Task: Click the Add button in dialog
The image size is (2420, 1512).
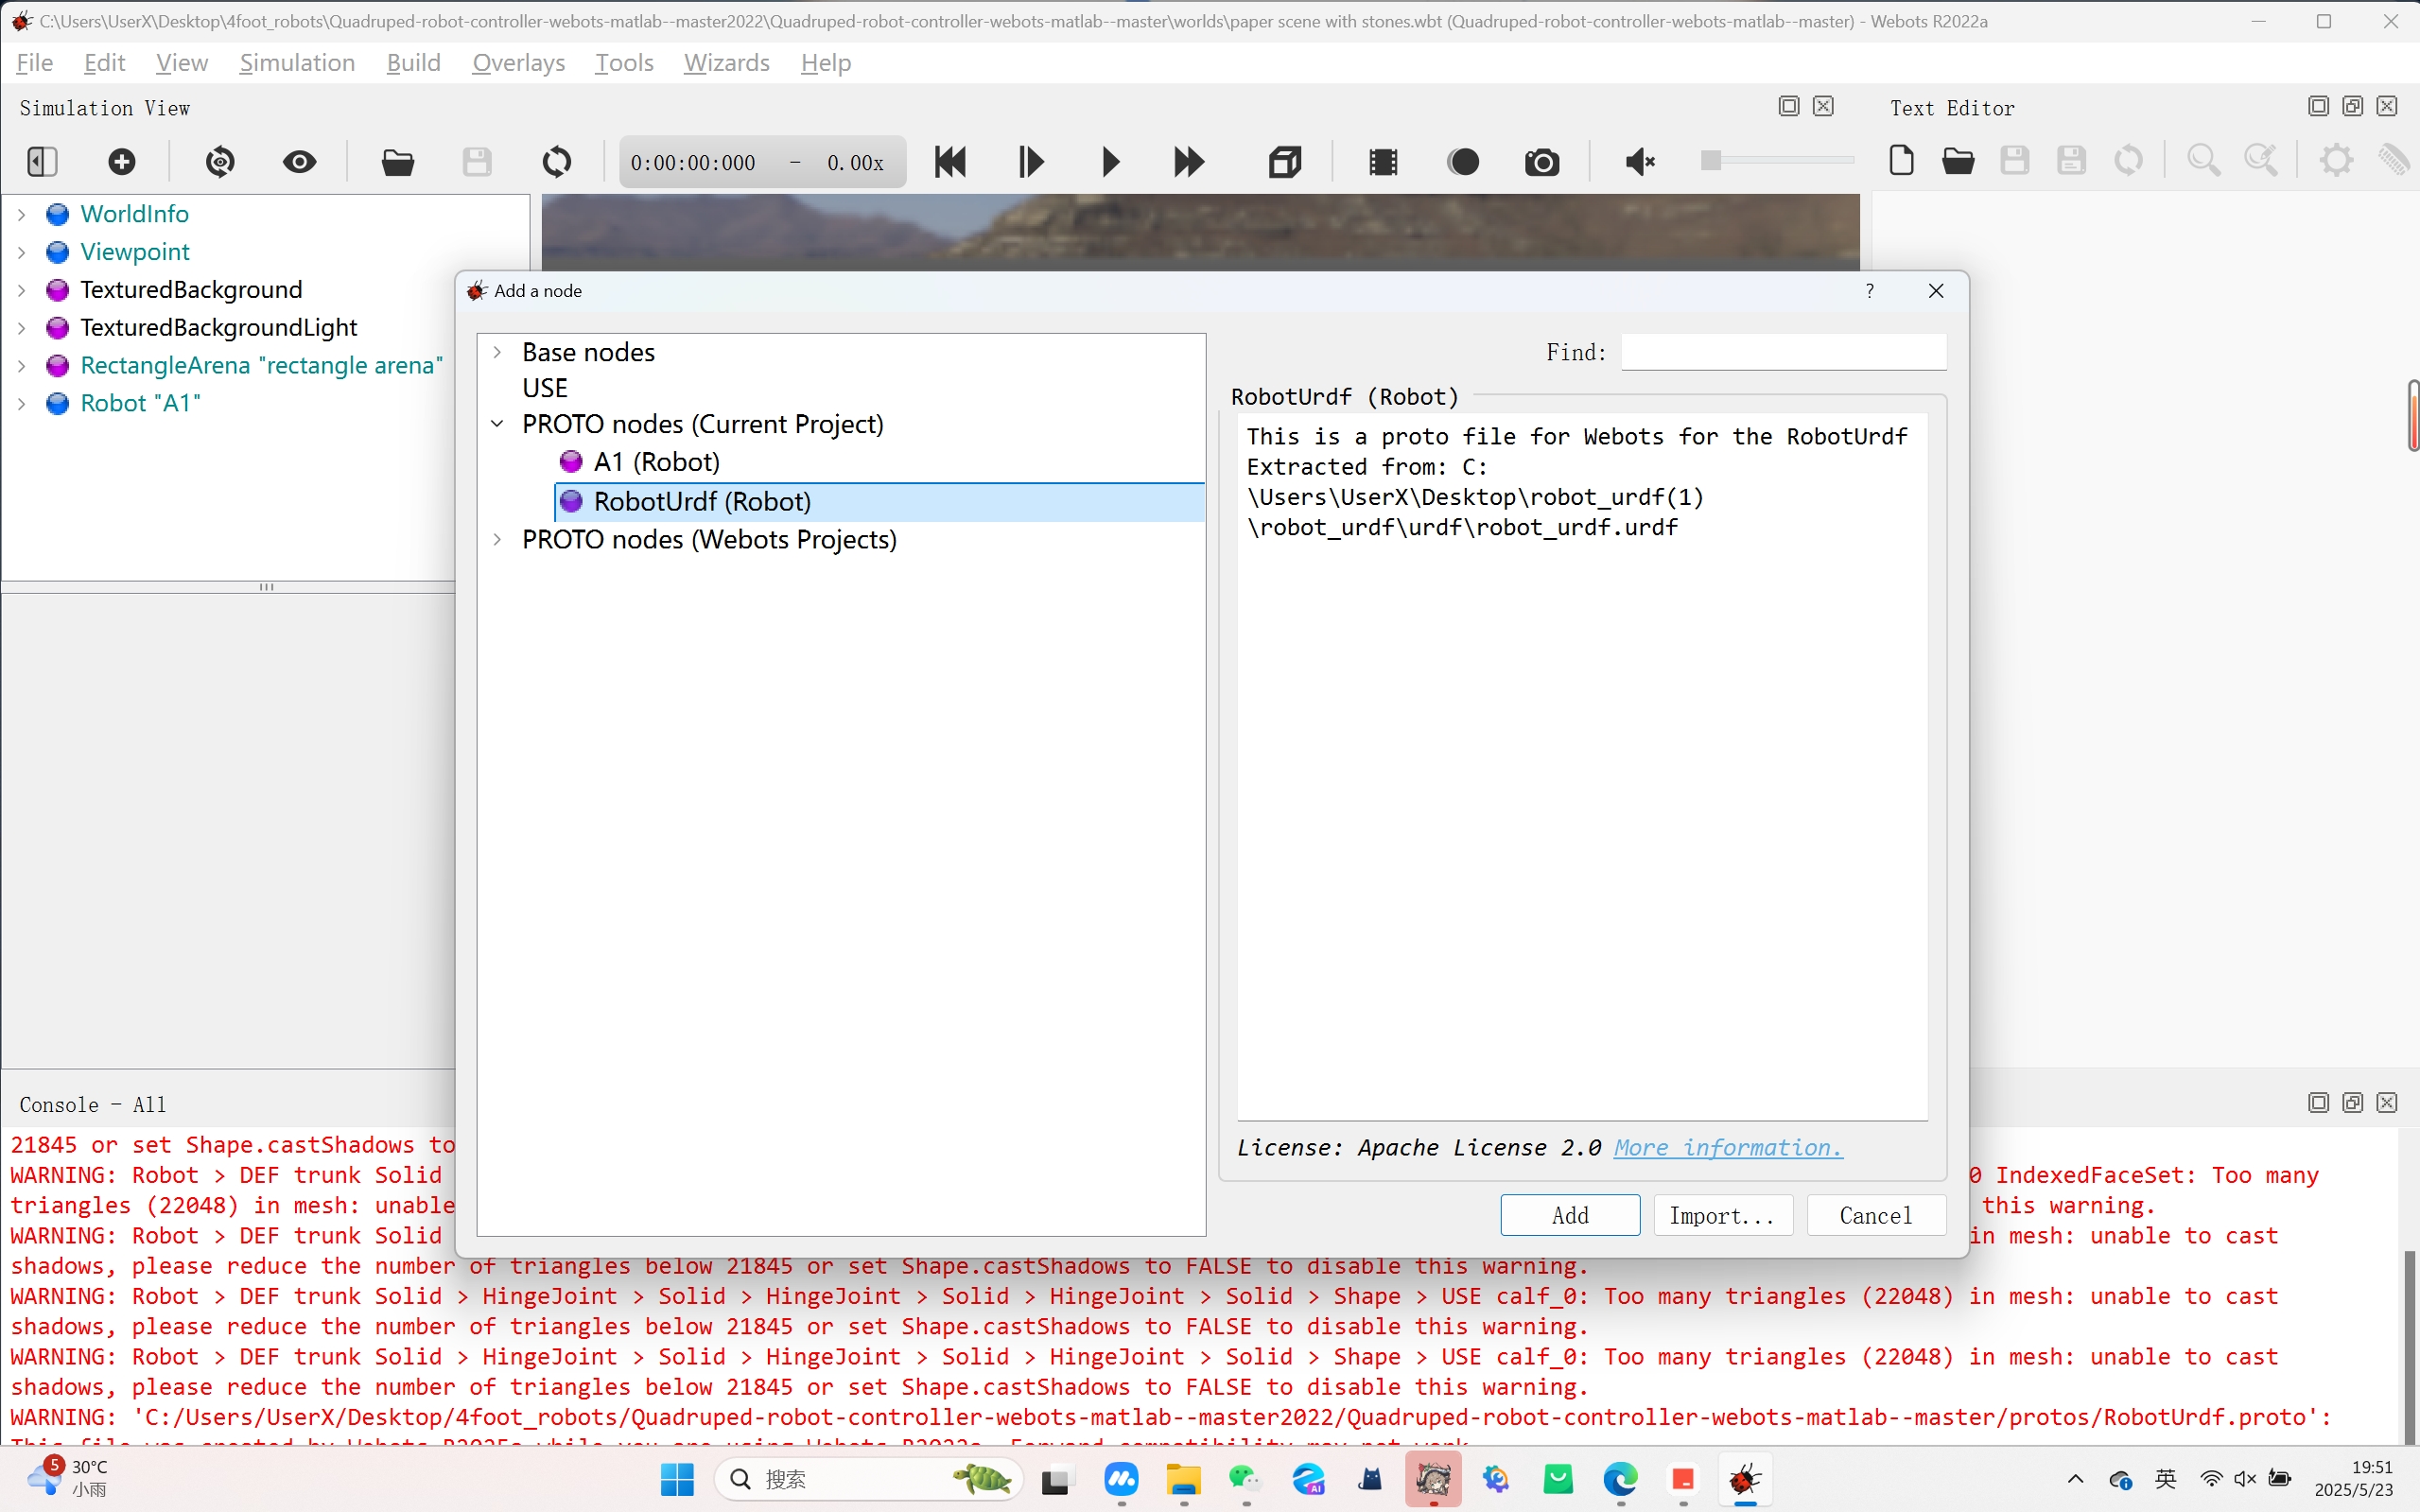Action: tap(1569, 1215)
